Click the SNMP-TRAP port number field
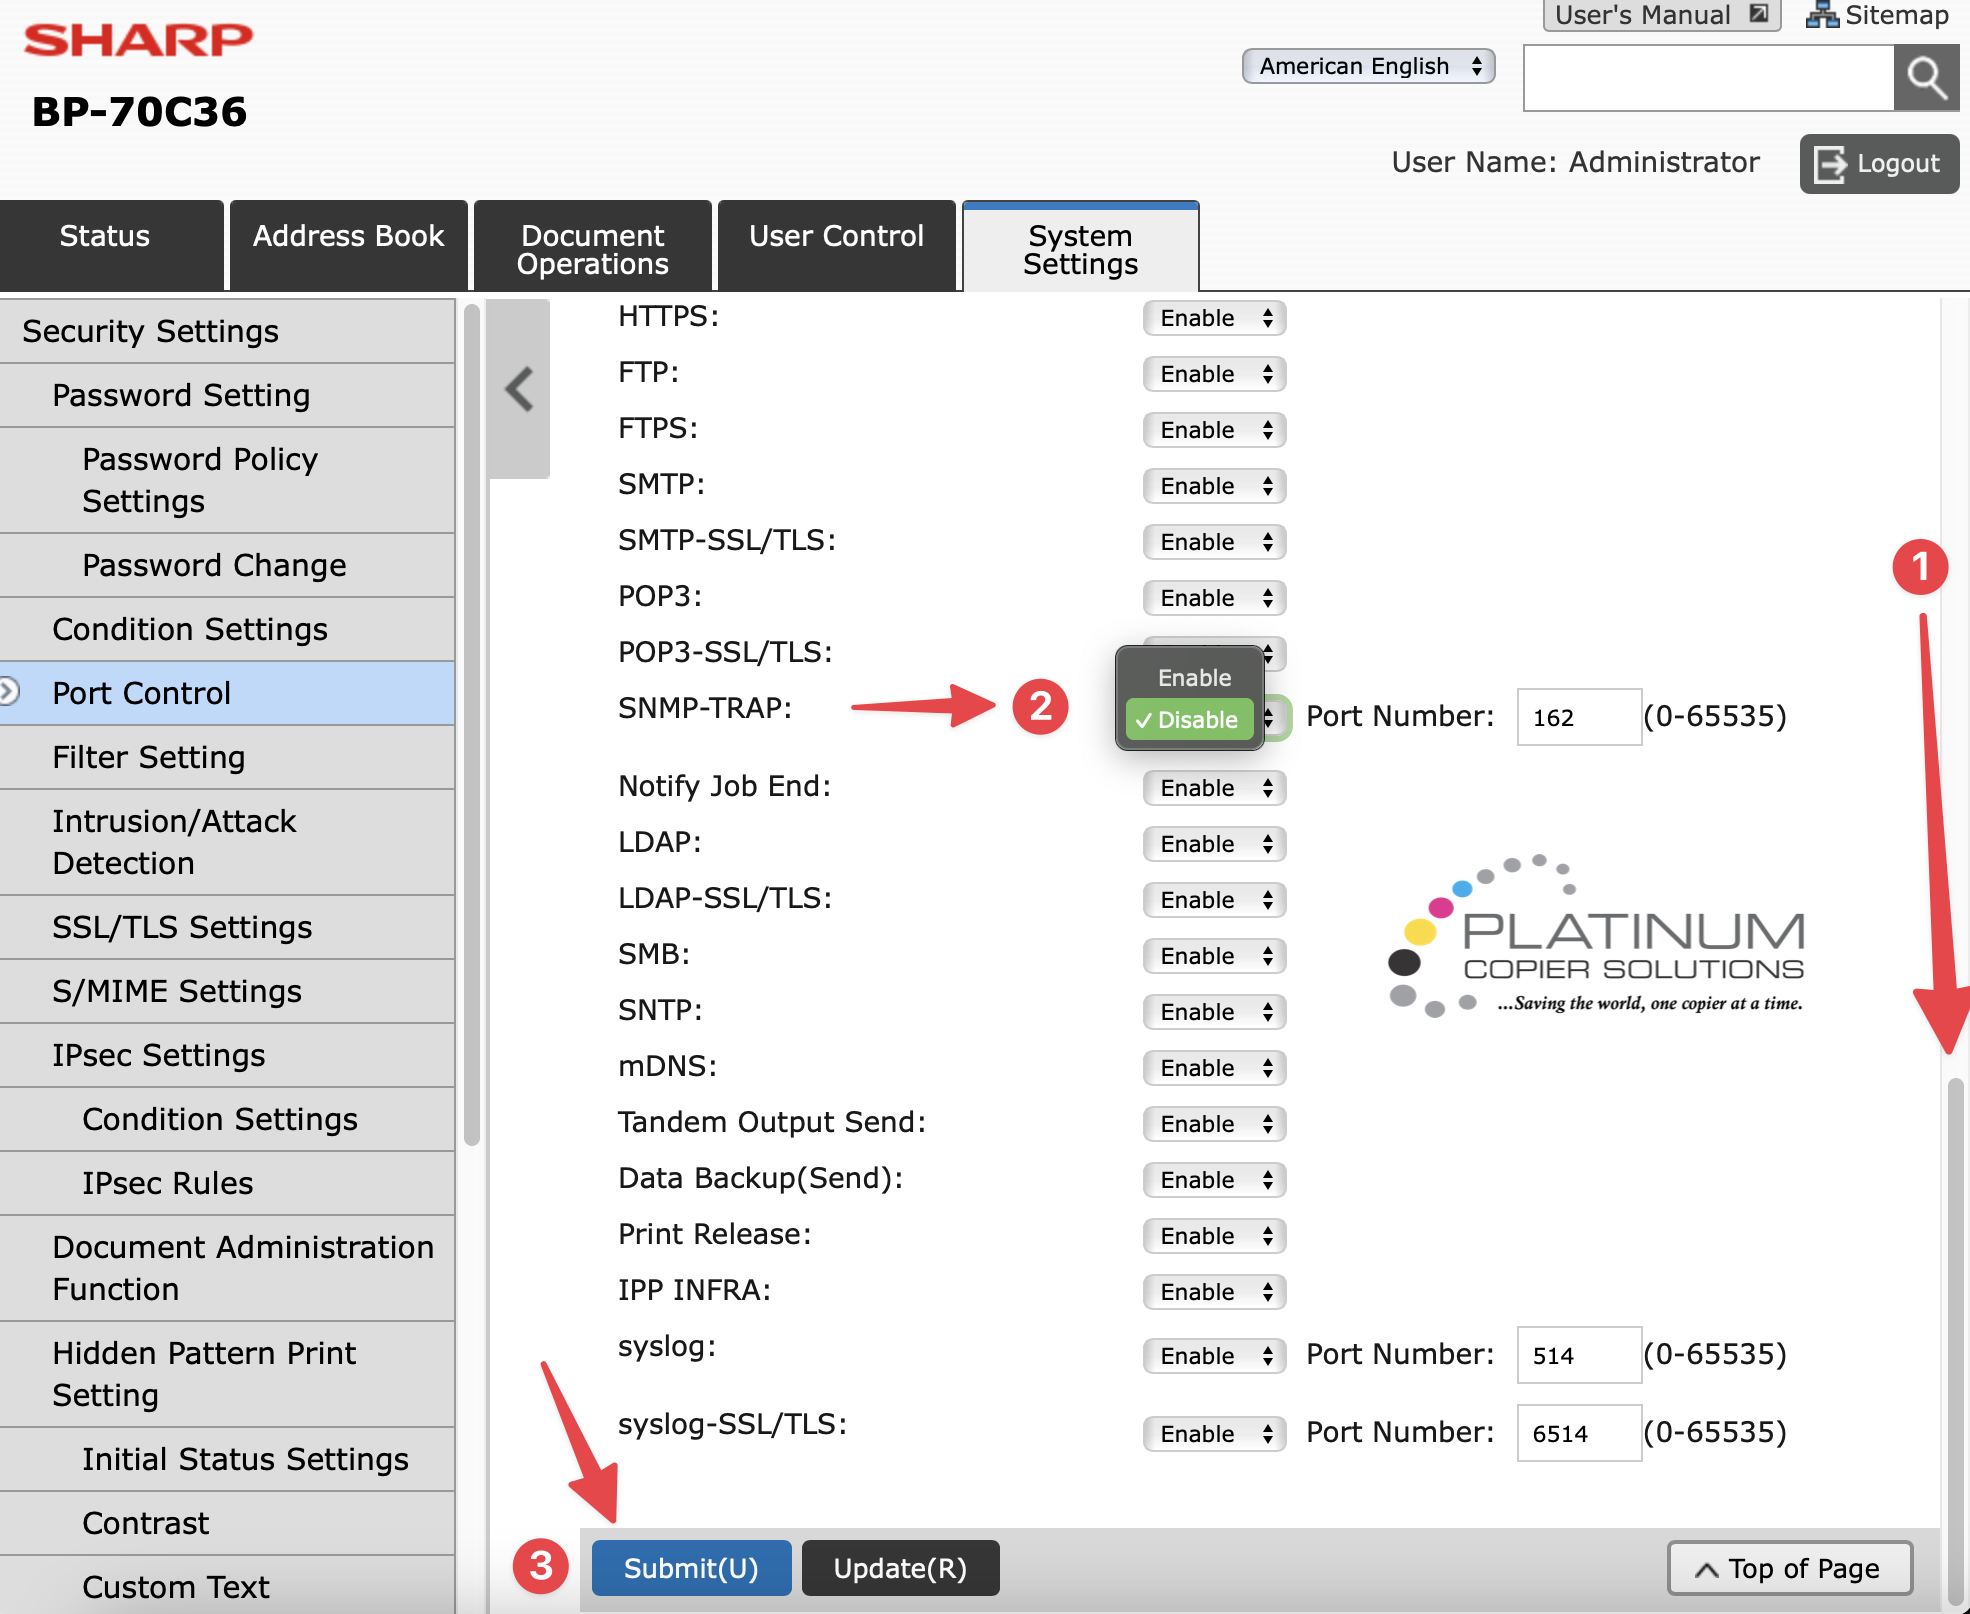Image resolution: width=1970 pixels, height=1614 pixels. click(x=1577, y=717)
